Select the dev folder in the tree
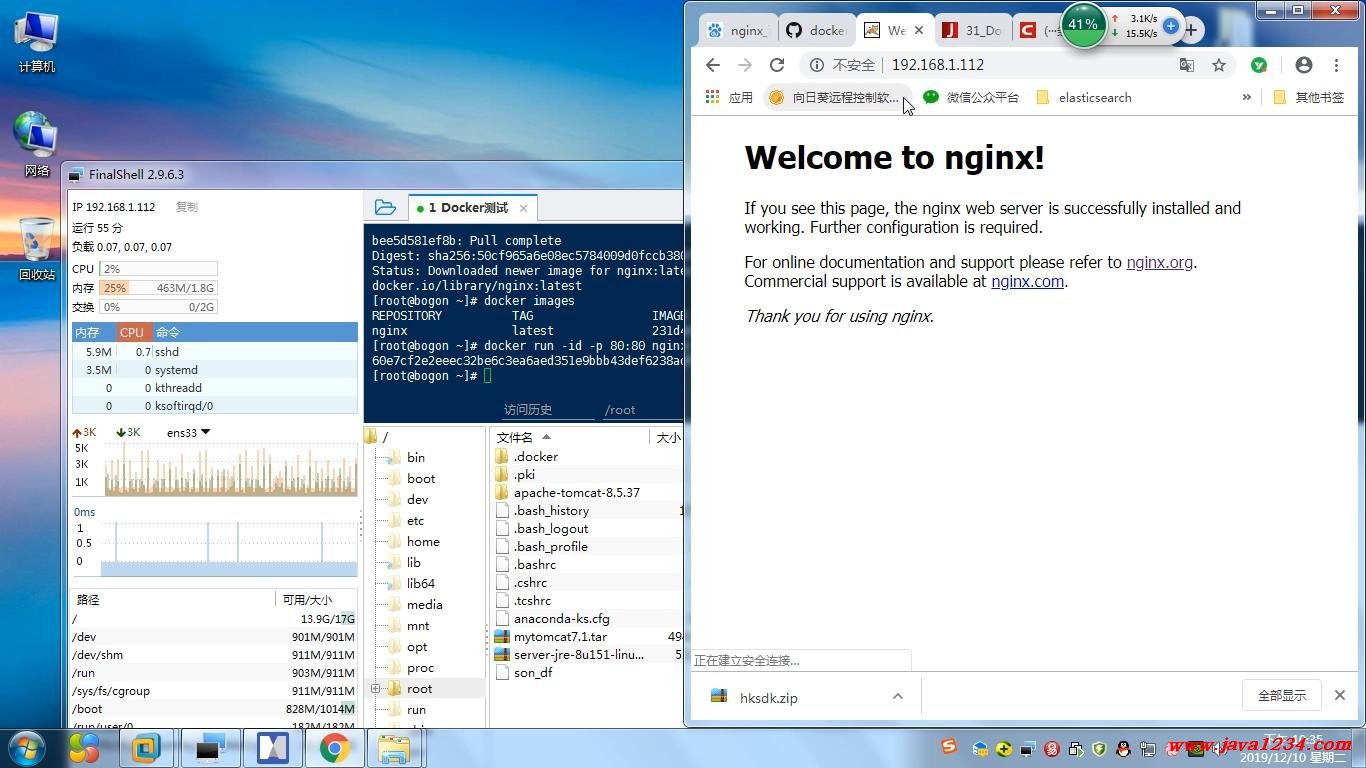Image resolution: width=1366 pixels, height=768 pixels. click(417, 500)
